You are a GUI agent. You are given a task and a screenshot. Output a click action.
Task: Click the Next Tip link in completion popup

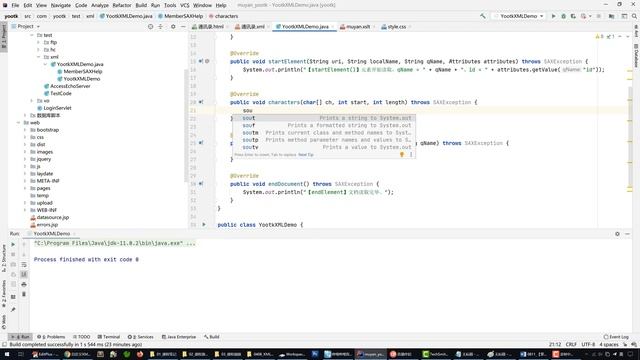tap(306, 155)
